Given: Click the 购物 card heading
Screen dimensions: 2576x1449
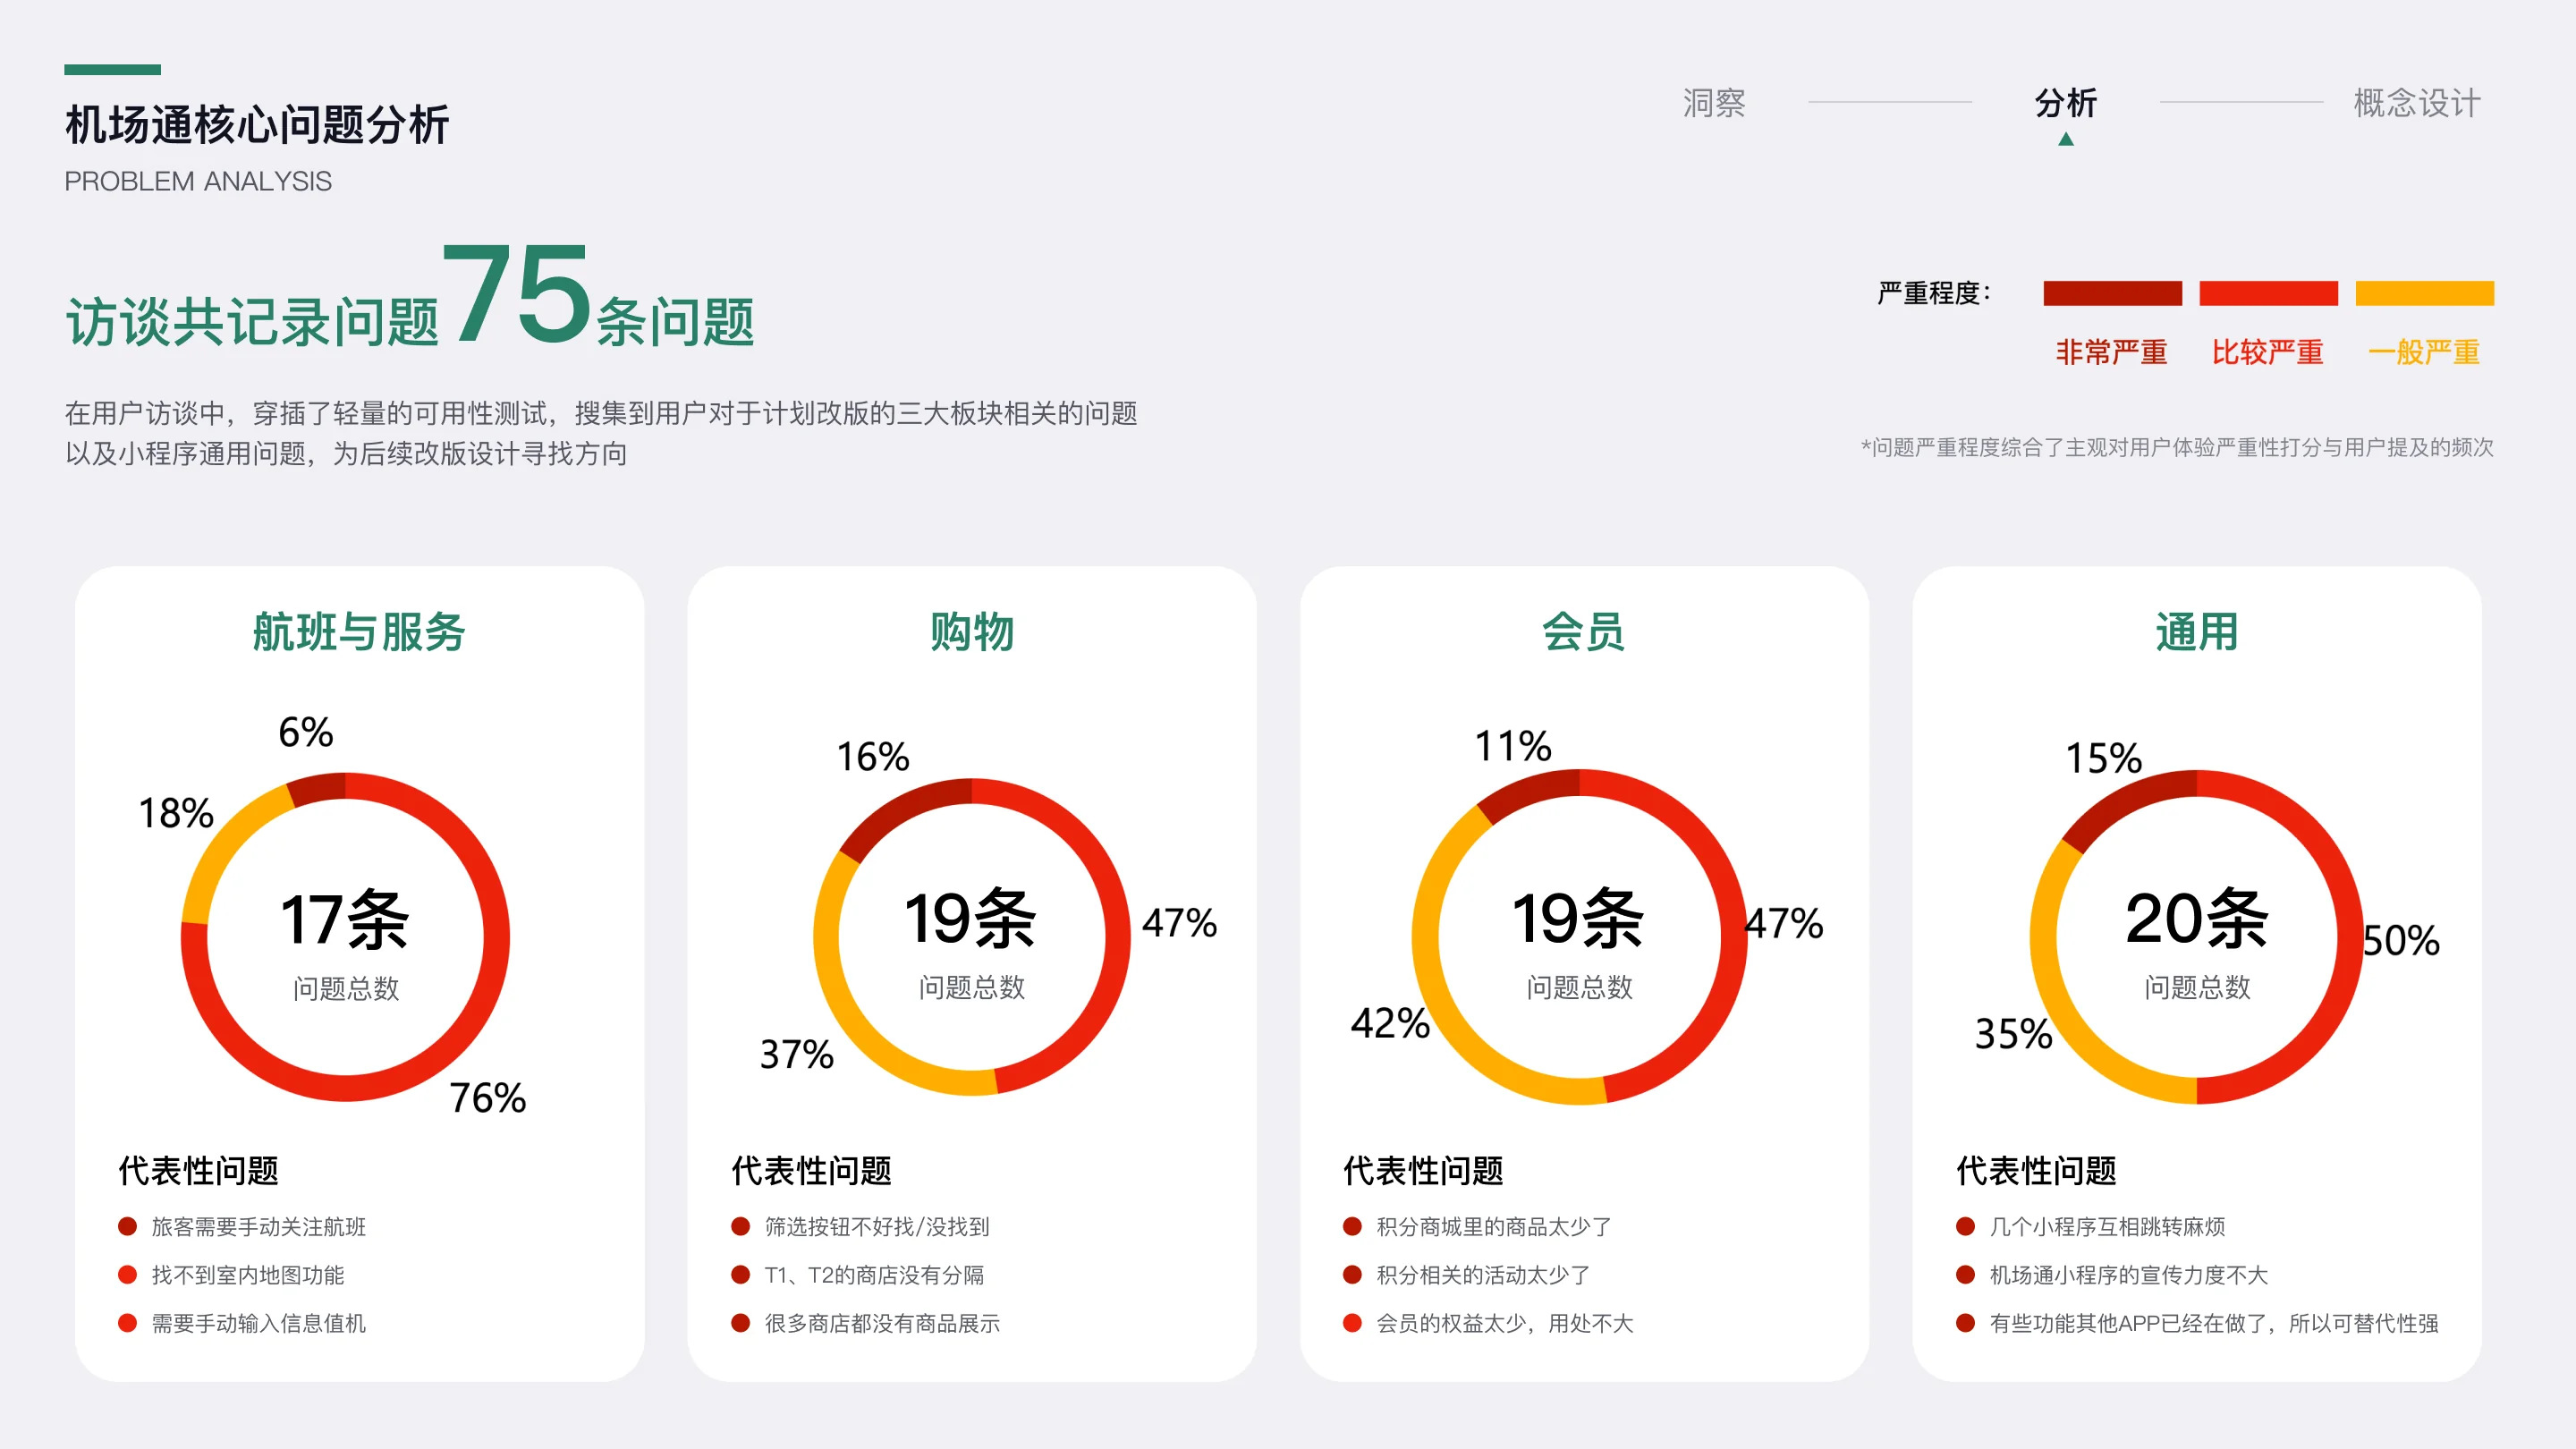Looking at the screenshot, I should tap(972, 632).
